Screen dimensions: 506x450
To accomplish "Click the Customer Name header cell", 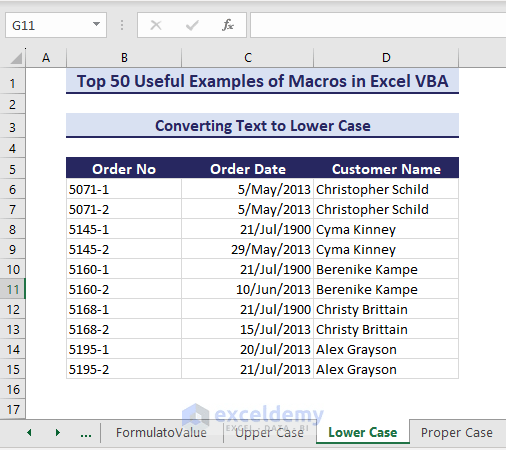I will click(386, 169).
